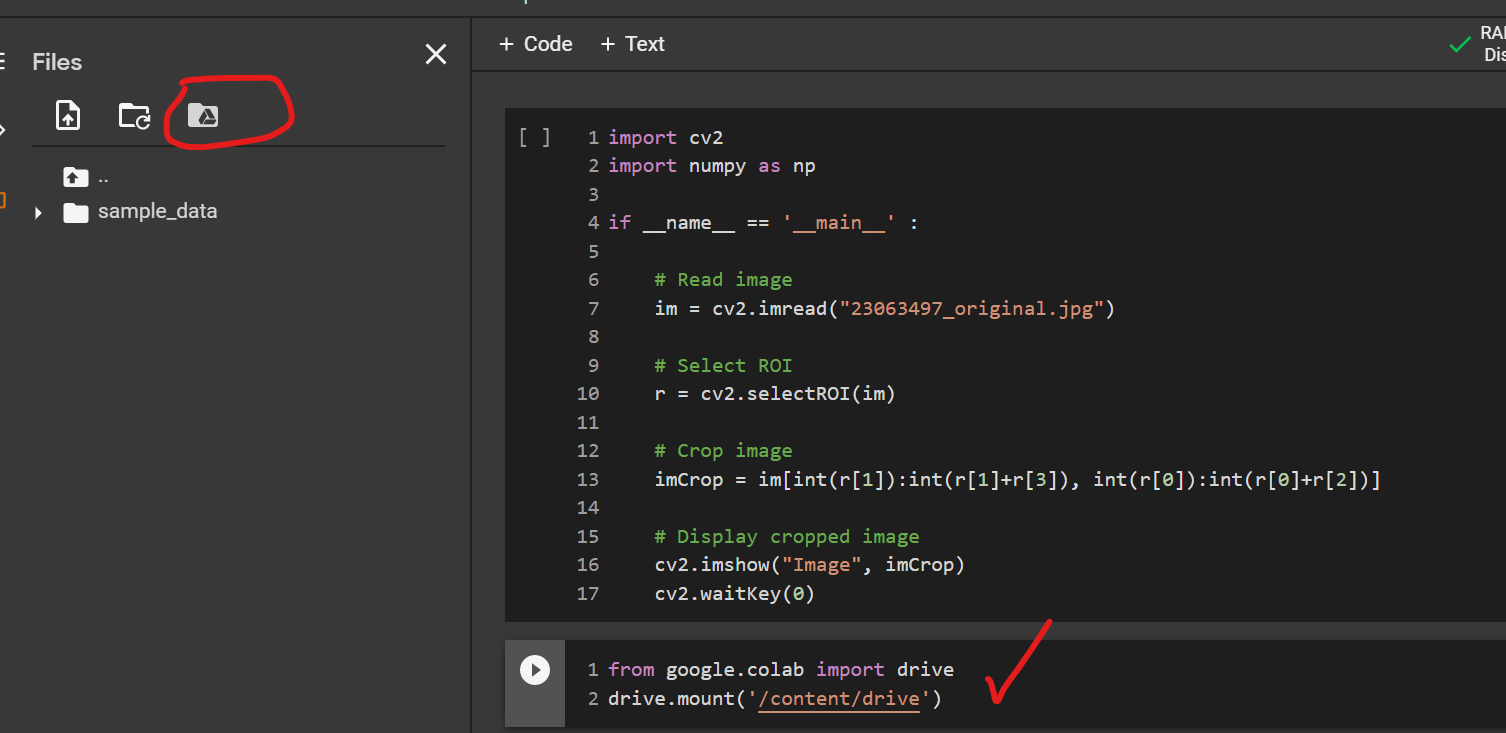Viewport: 1506px width, 733px height.
Task: Click the '/content/drive' path string
Action: (x=838, y=699)
